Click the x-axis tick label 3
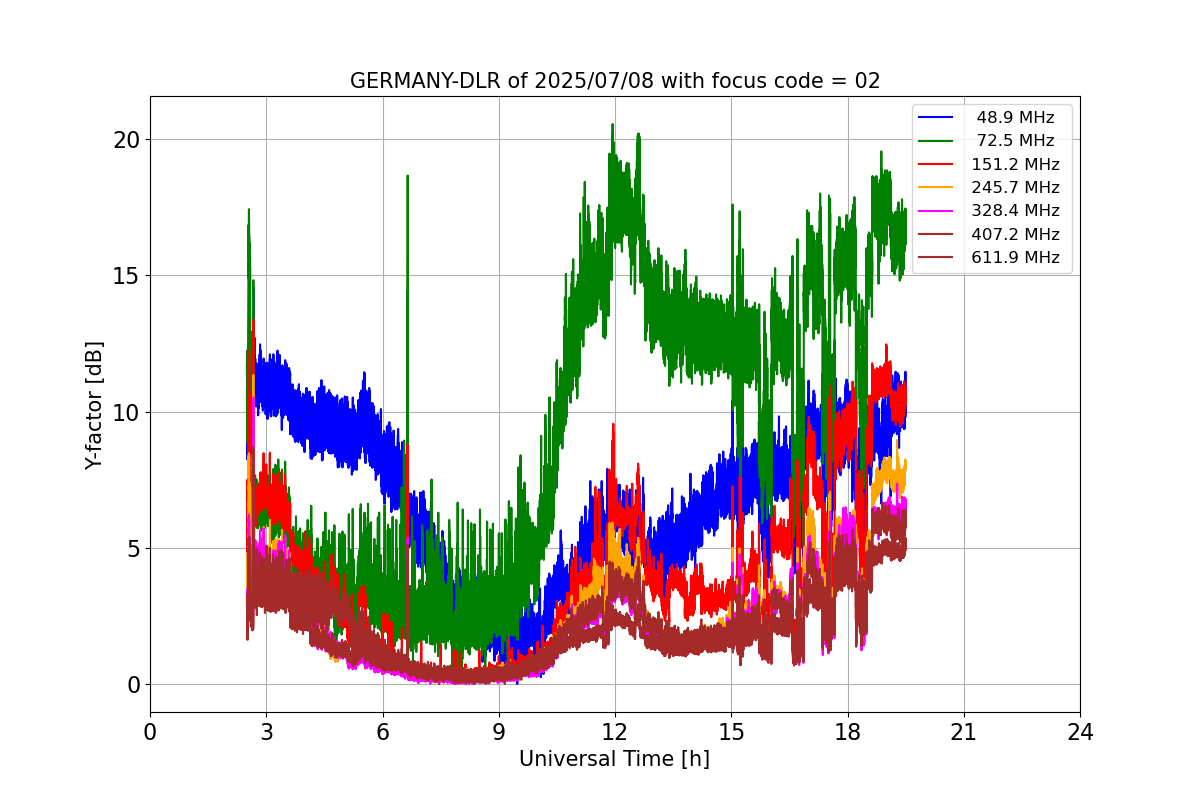Viewport: 1200px width, 800px height. (x=266, y=732)
